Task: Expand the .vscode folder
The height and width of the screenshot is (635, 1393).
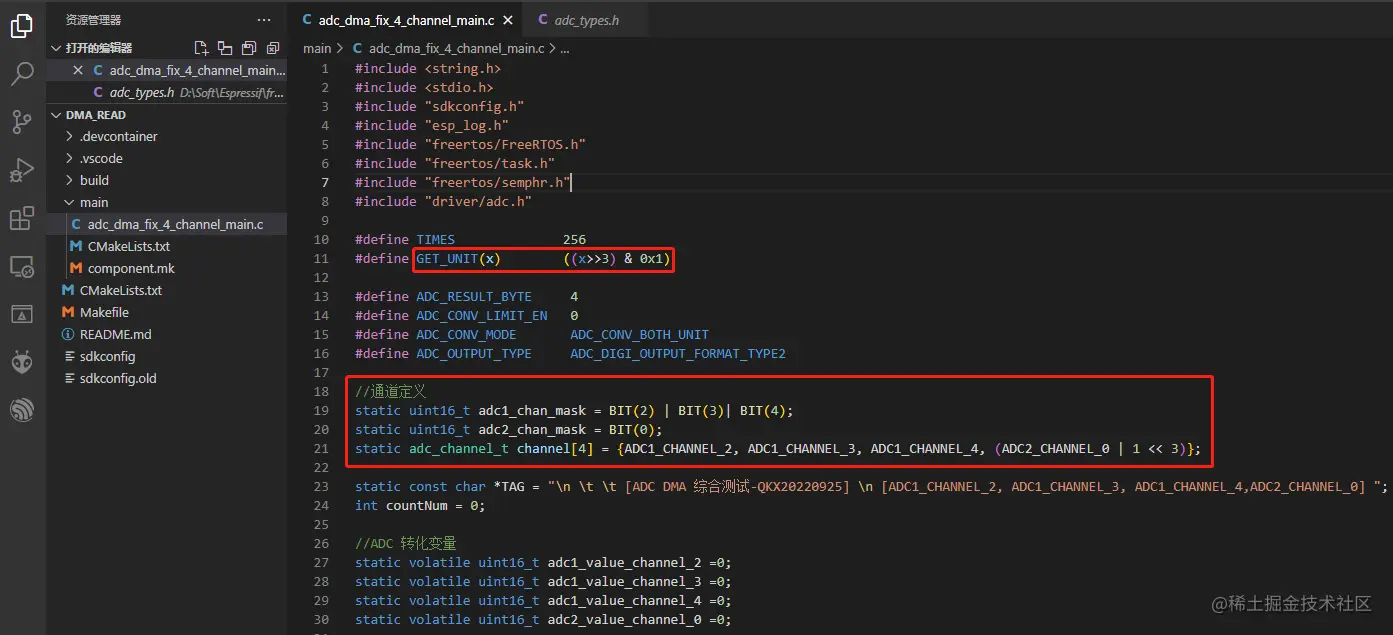Action: tap(101, 158)
